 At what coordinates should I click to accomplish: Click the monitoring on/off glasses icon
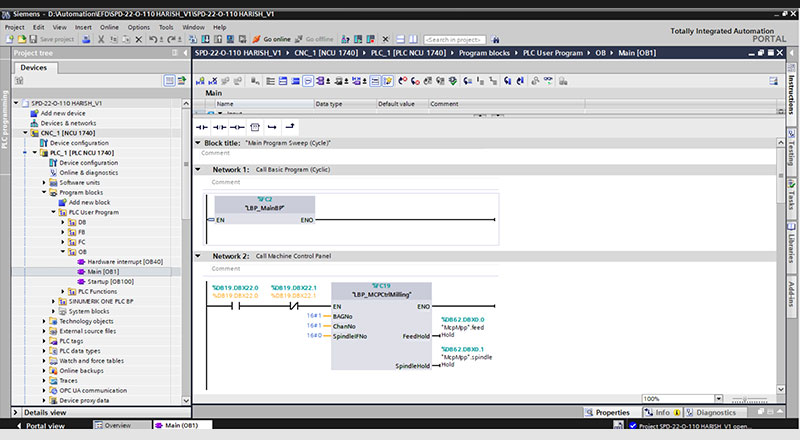coord(548,81)
